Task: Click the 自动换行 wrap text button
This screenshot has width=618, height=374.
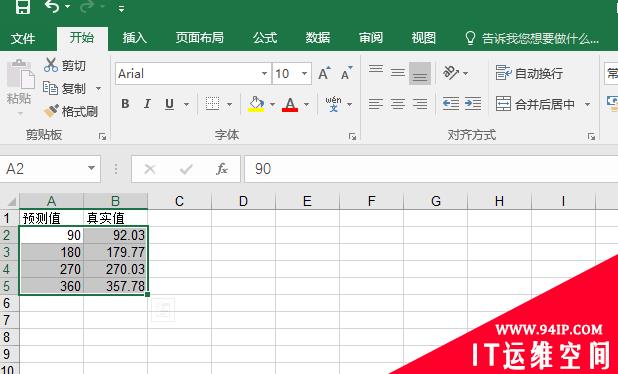Action: (x=529, y=73)
